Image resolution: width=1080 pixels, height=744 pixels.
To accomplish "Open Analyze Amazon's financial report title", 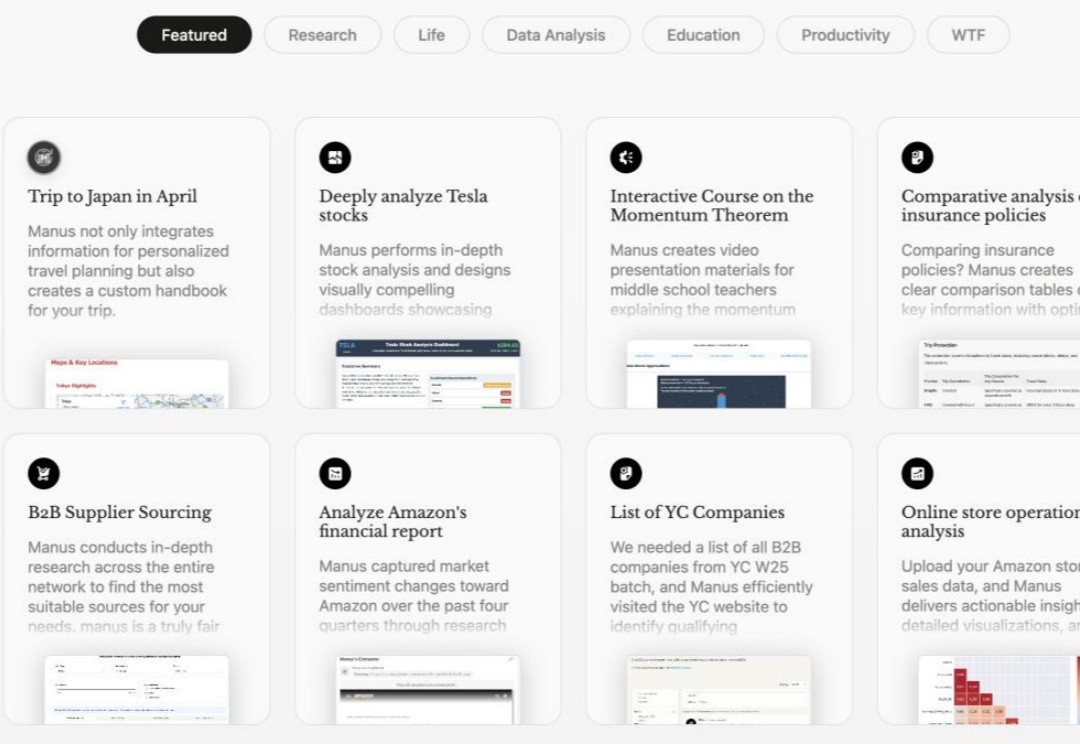I will [x=393, y=521].
